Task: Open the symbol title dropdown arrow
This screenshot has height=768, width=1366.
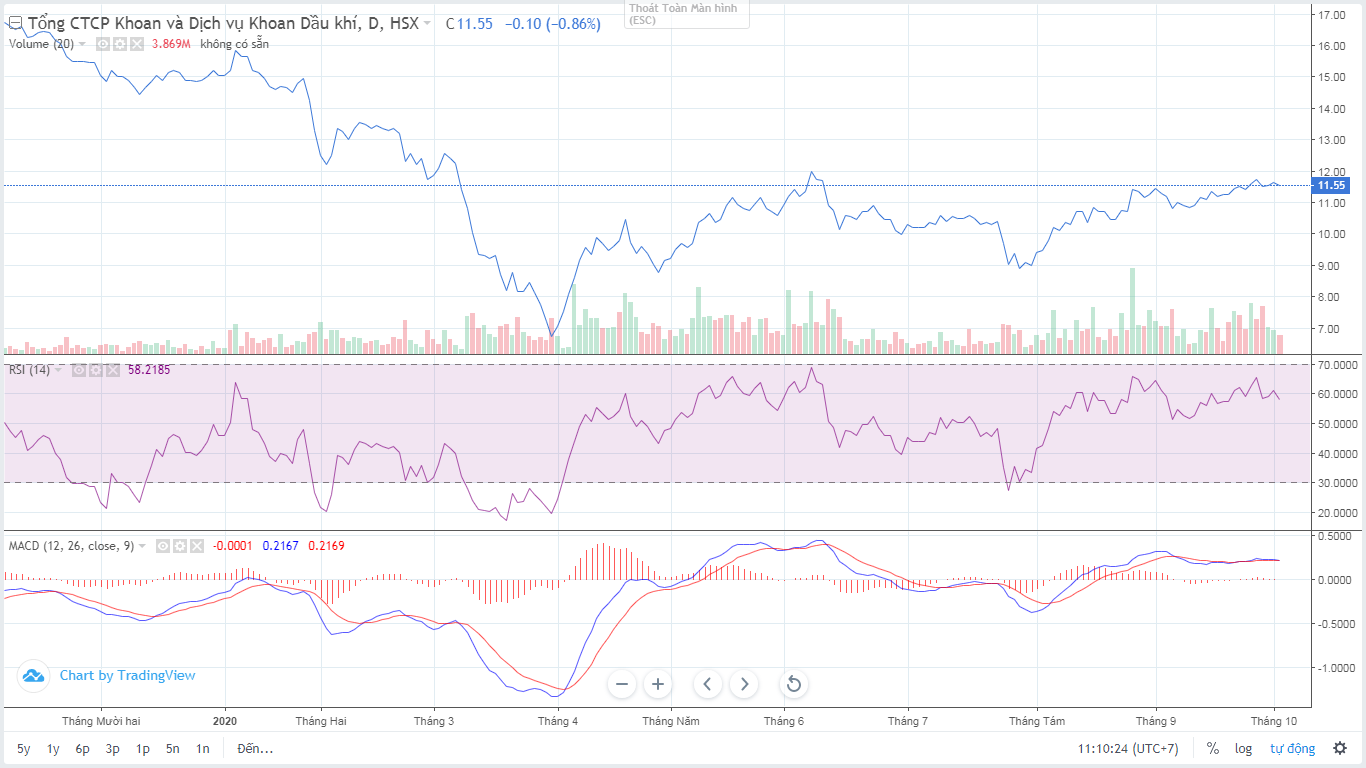Action: [428, 23]
